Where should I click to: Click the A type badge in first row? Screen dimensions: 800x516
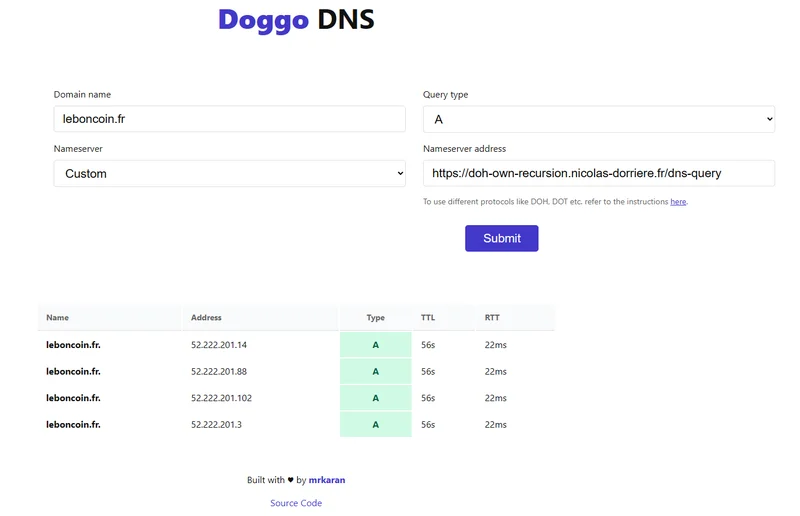tap(375, 345)
